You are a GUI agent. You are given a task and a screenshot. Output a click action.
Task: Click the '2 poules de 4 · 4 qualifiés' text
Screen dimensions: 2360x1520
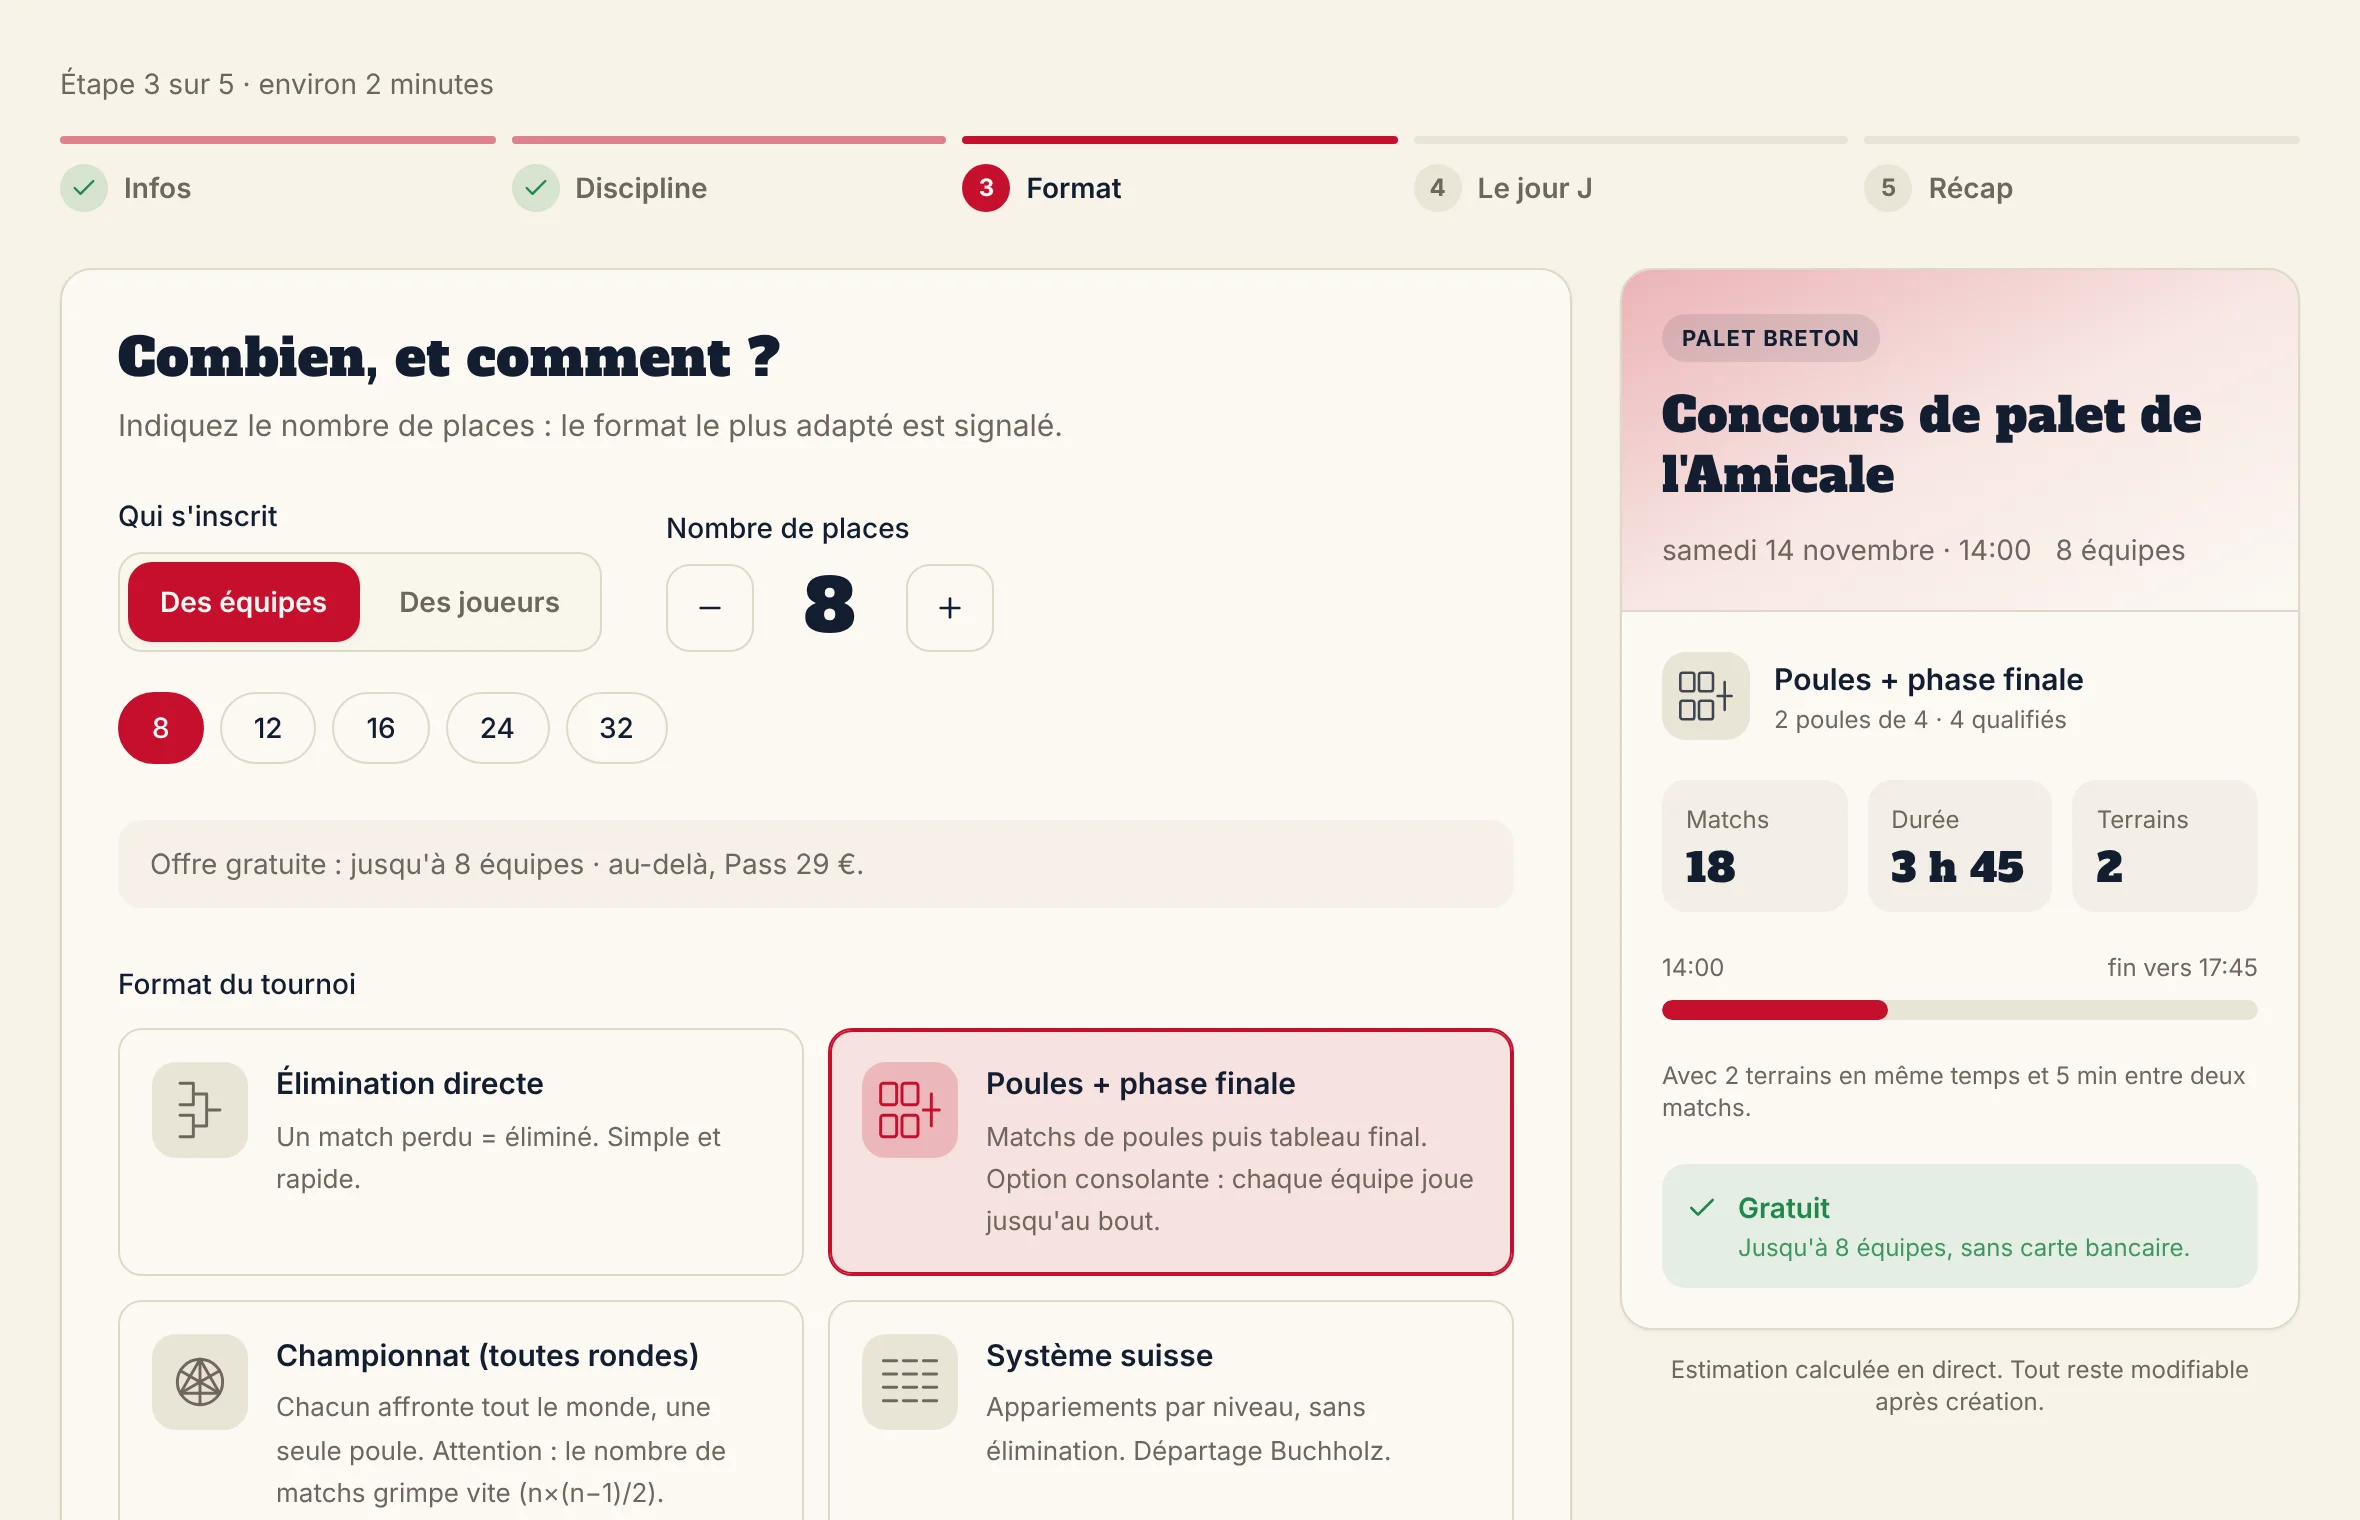[x=1920, y=720]
